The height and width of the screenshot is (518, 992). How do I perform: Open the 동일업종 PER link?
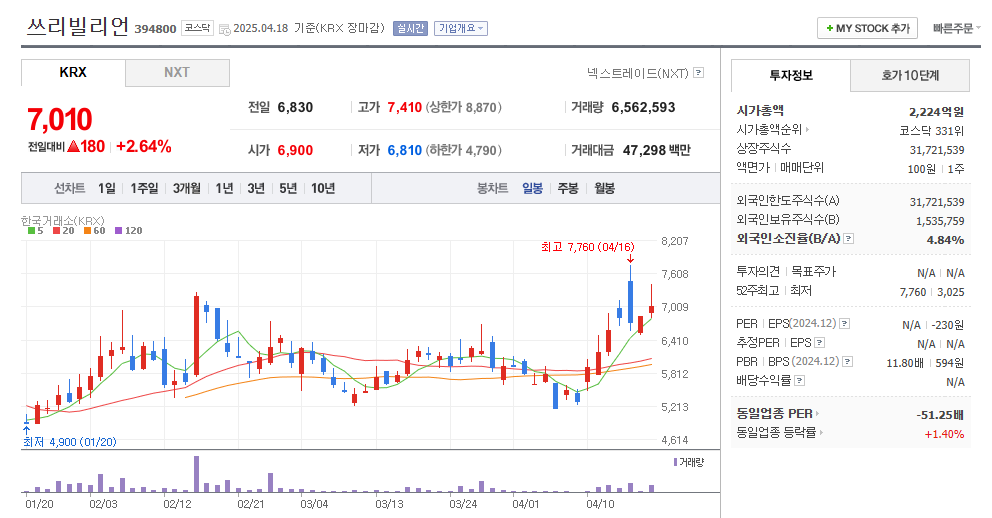[x=778, y=414]
